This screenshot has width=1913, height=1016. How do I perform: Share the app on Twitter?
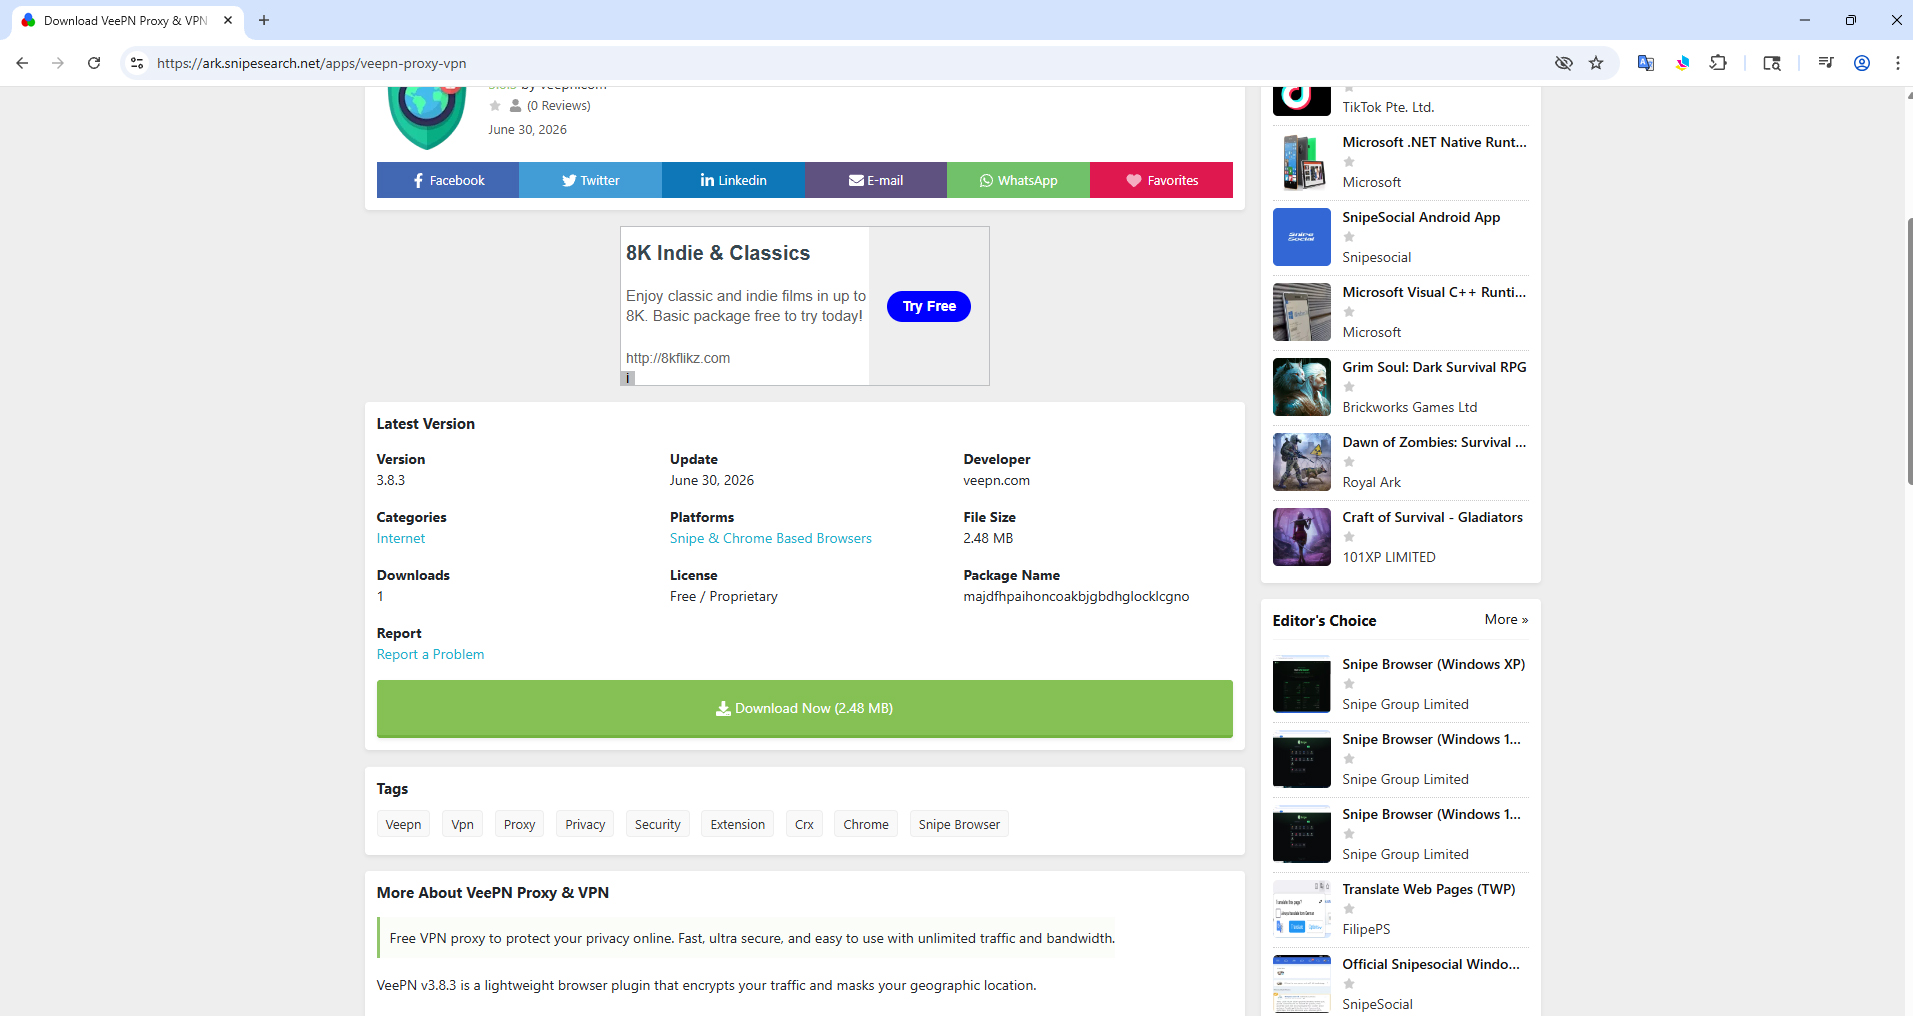pyautogui.click(x=590, y=180)
